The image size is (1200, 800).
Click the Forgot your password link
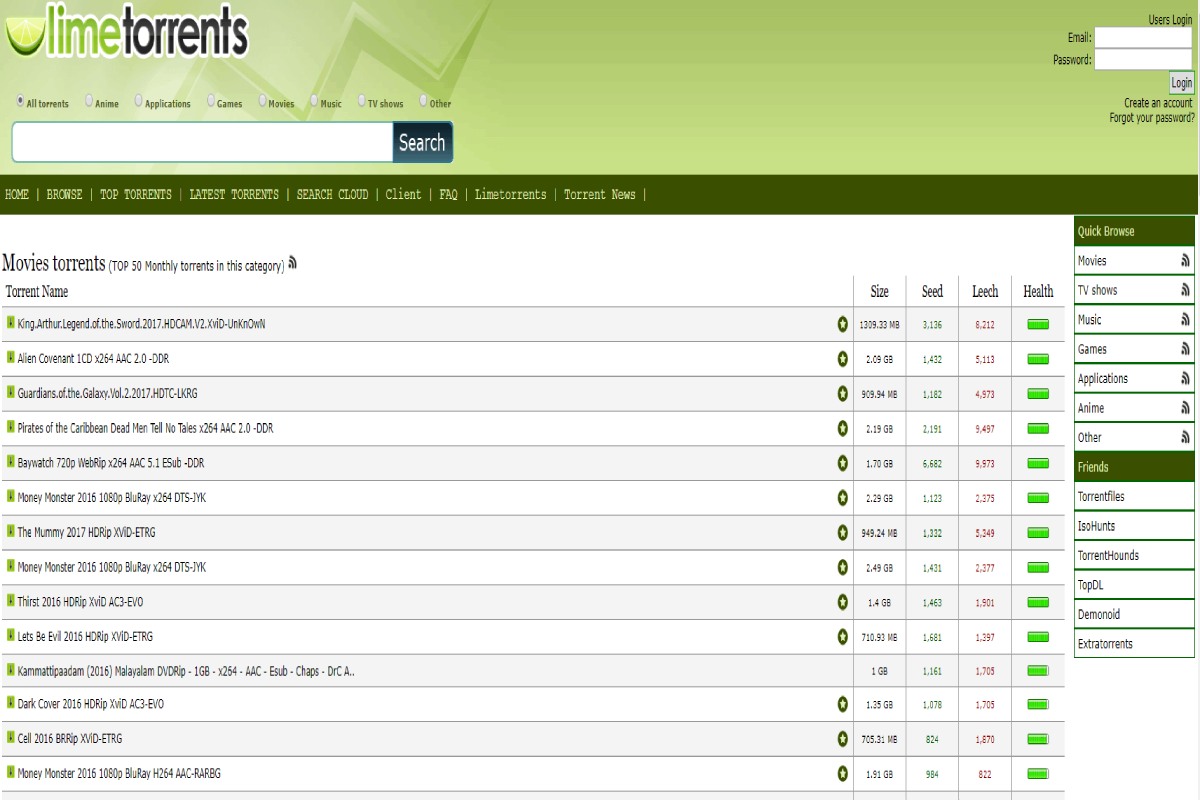click(1152, 118)
